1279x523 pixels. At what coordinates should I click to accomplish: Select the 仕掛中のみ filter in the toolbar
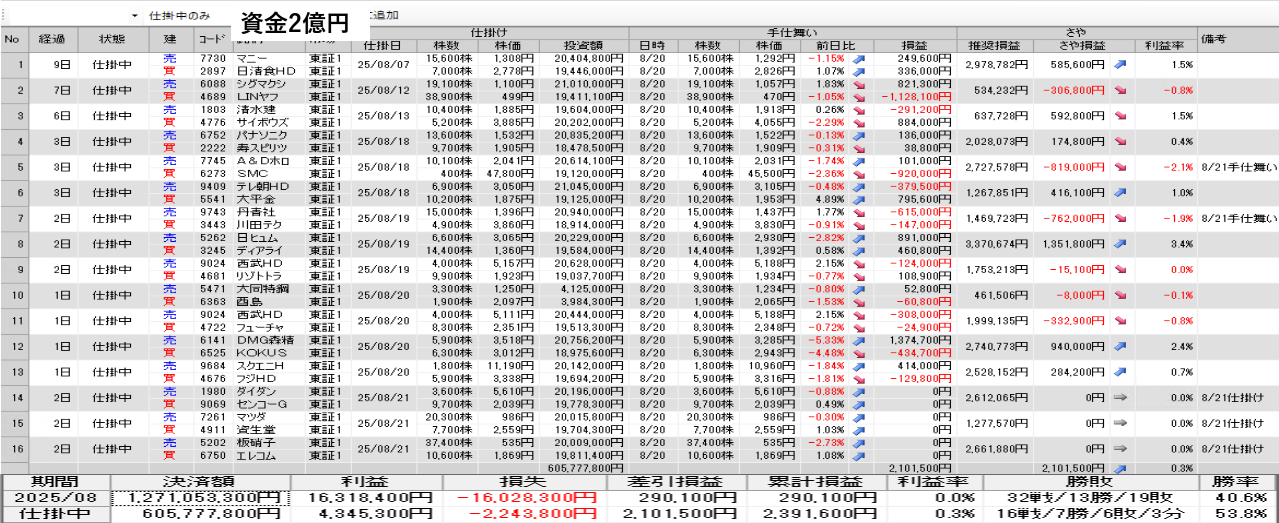click(179, 17)
